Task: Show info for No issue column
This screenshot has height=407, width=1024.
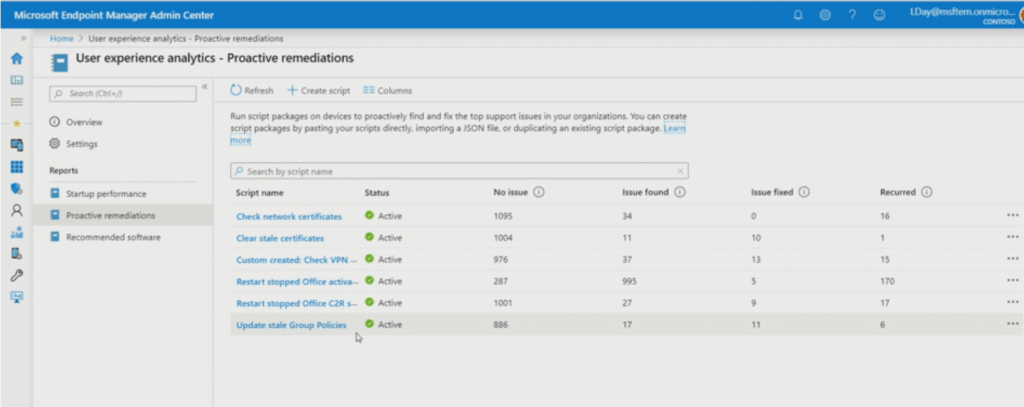Action: click(539, 193)
